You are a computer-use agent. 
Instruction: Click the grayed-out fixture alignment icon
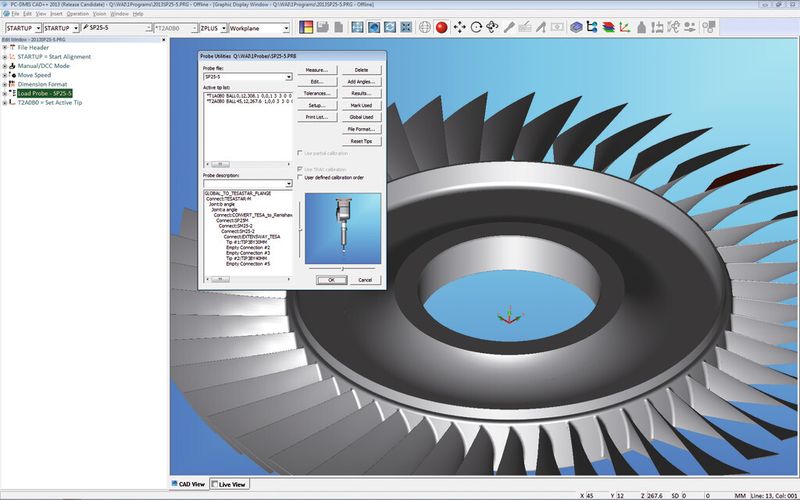[x=657, y=28]
